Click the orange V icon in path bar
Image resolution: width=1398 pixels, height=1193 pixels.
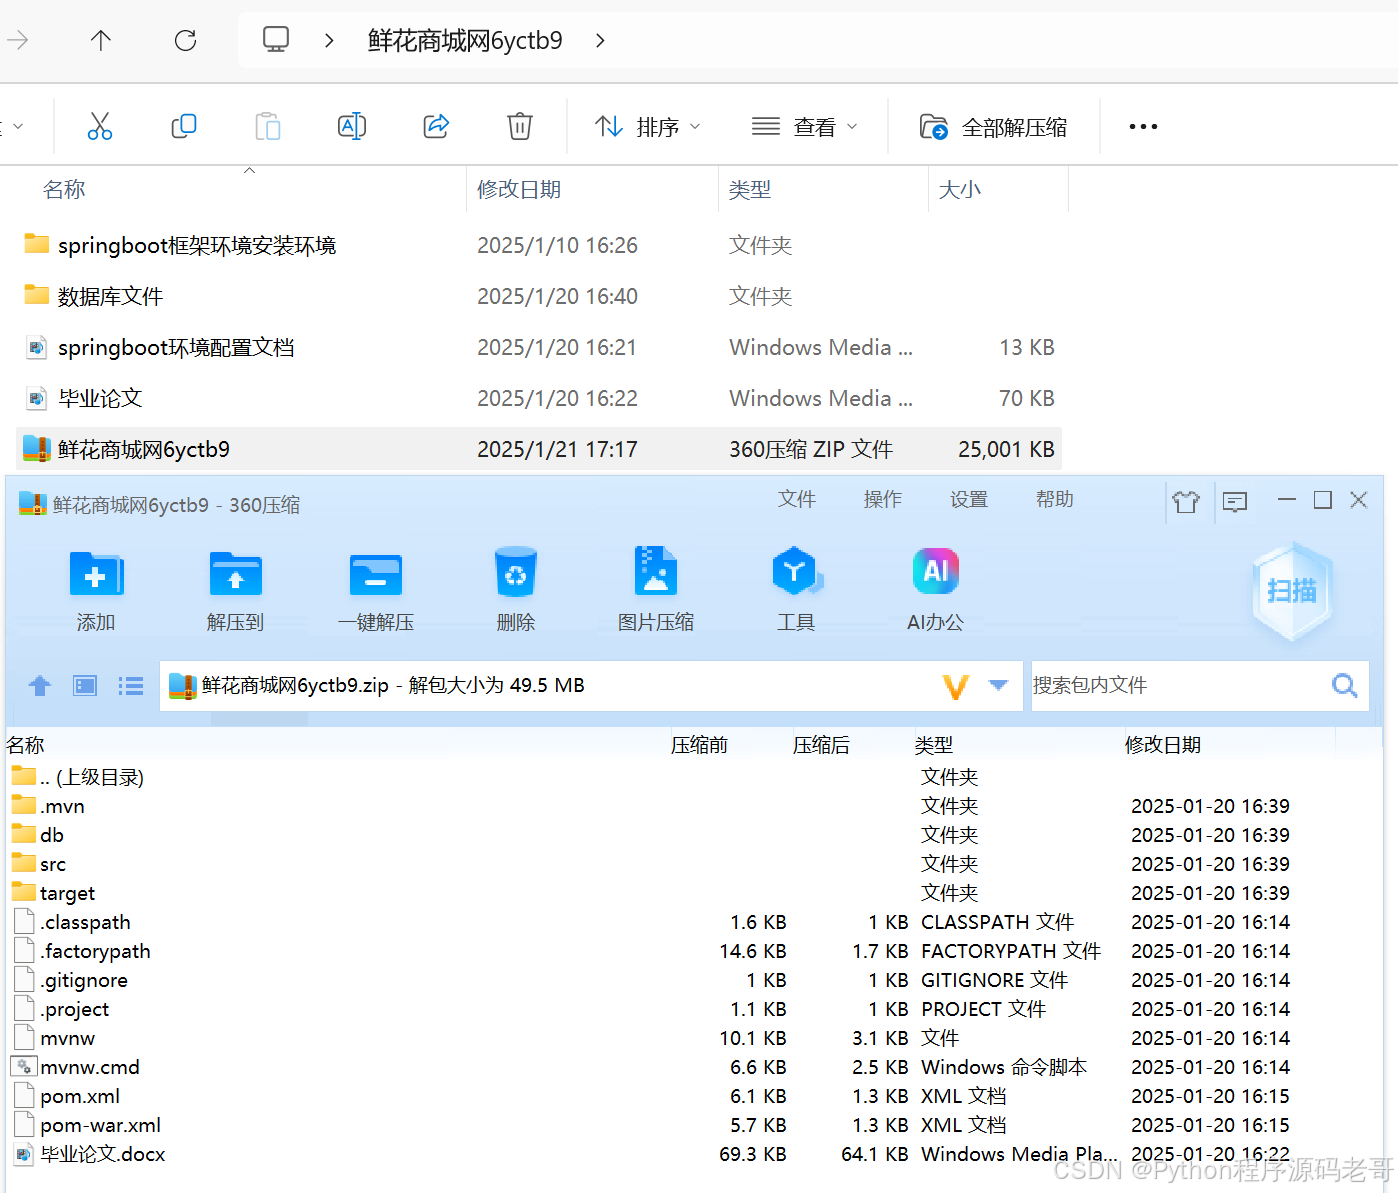pyautogui.click(x=956, y=686)
